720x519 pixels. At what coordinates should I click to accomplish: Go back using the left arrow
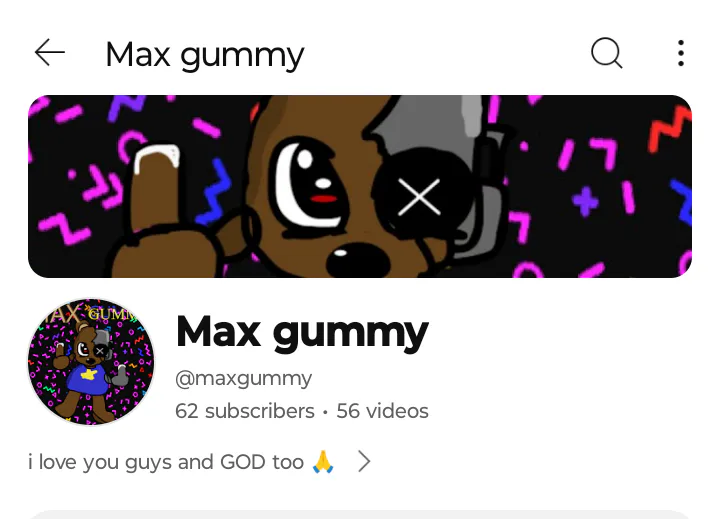(x=50, y=52)
